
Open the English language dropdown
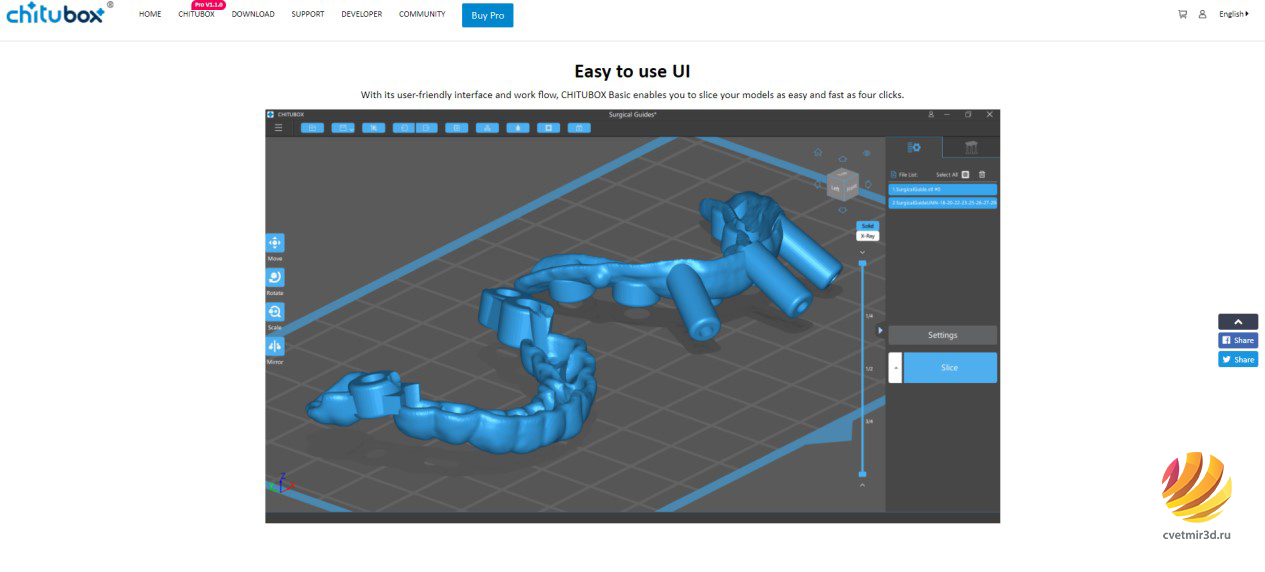point(1234,14)
